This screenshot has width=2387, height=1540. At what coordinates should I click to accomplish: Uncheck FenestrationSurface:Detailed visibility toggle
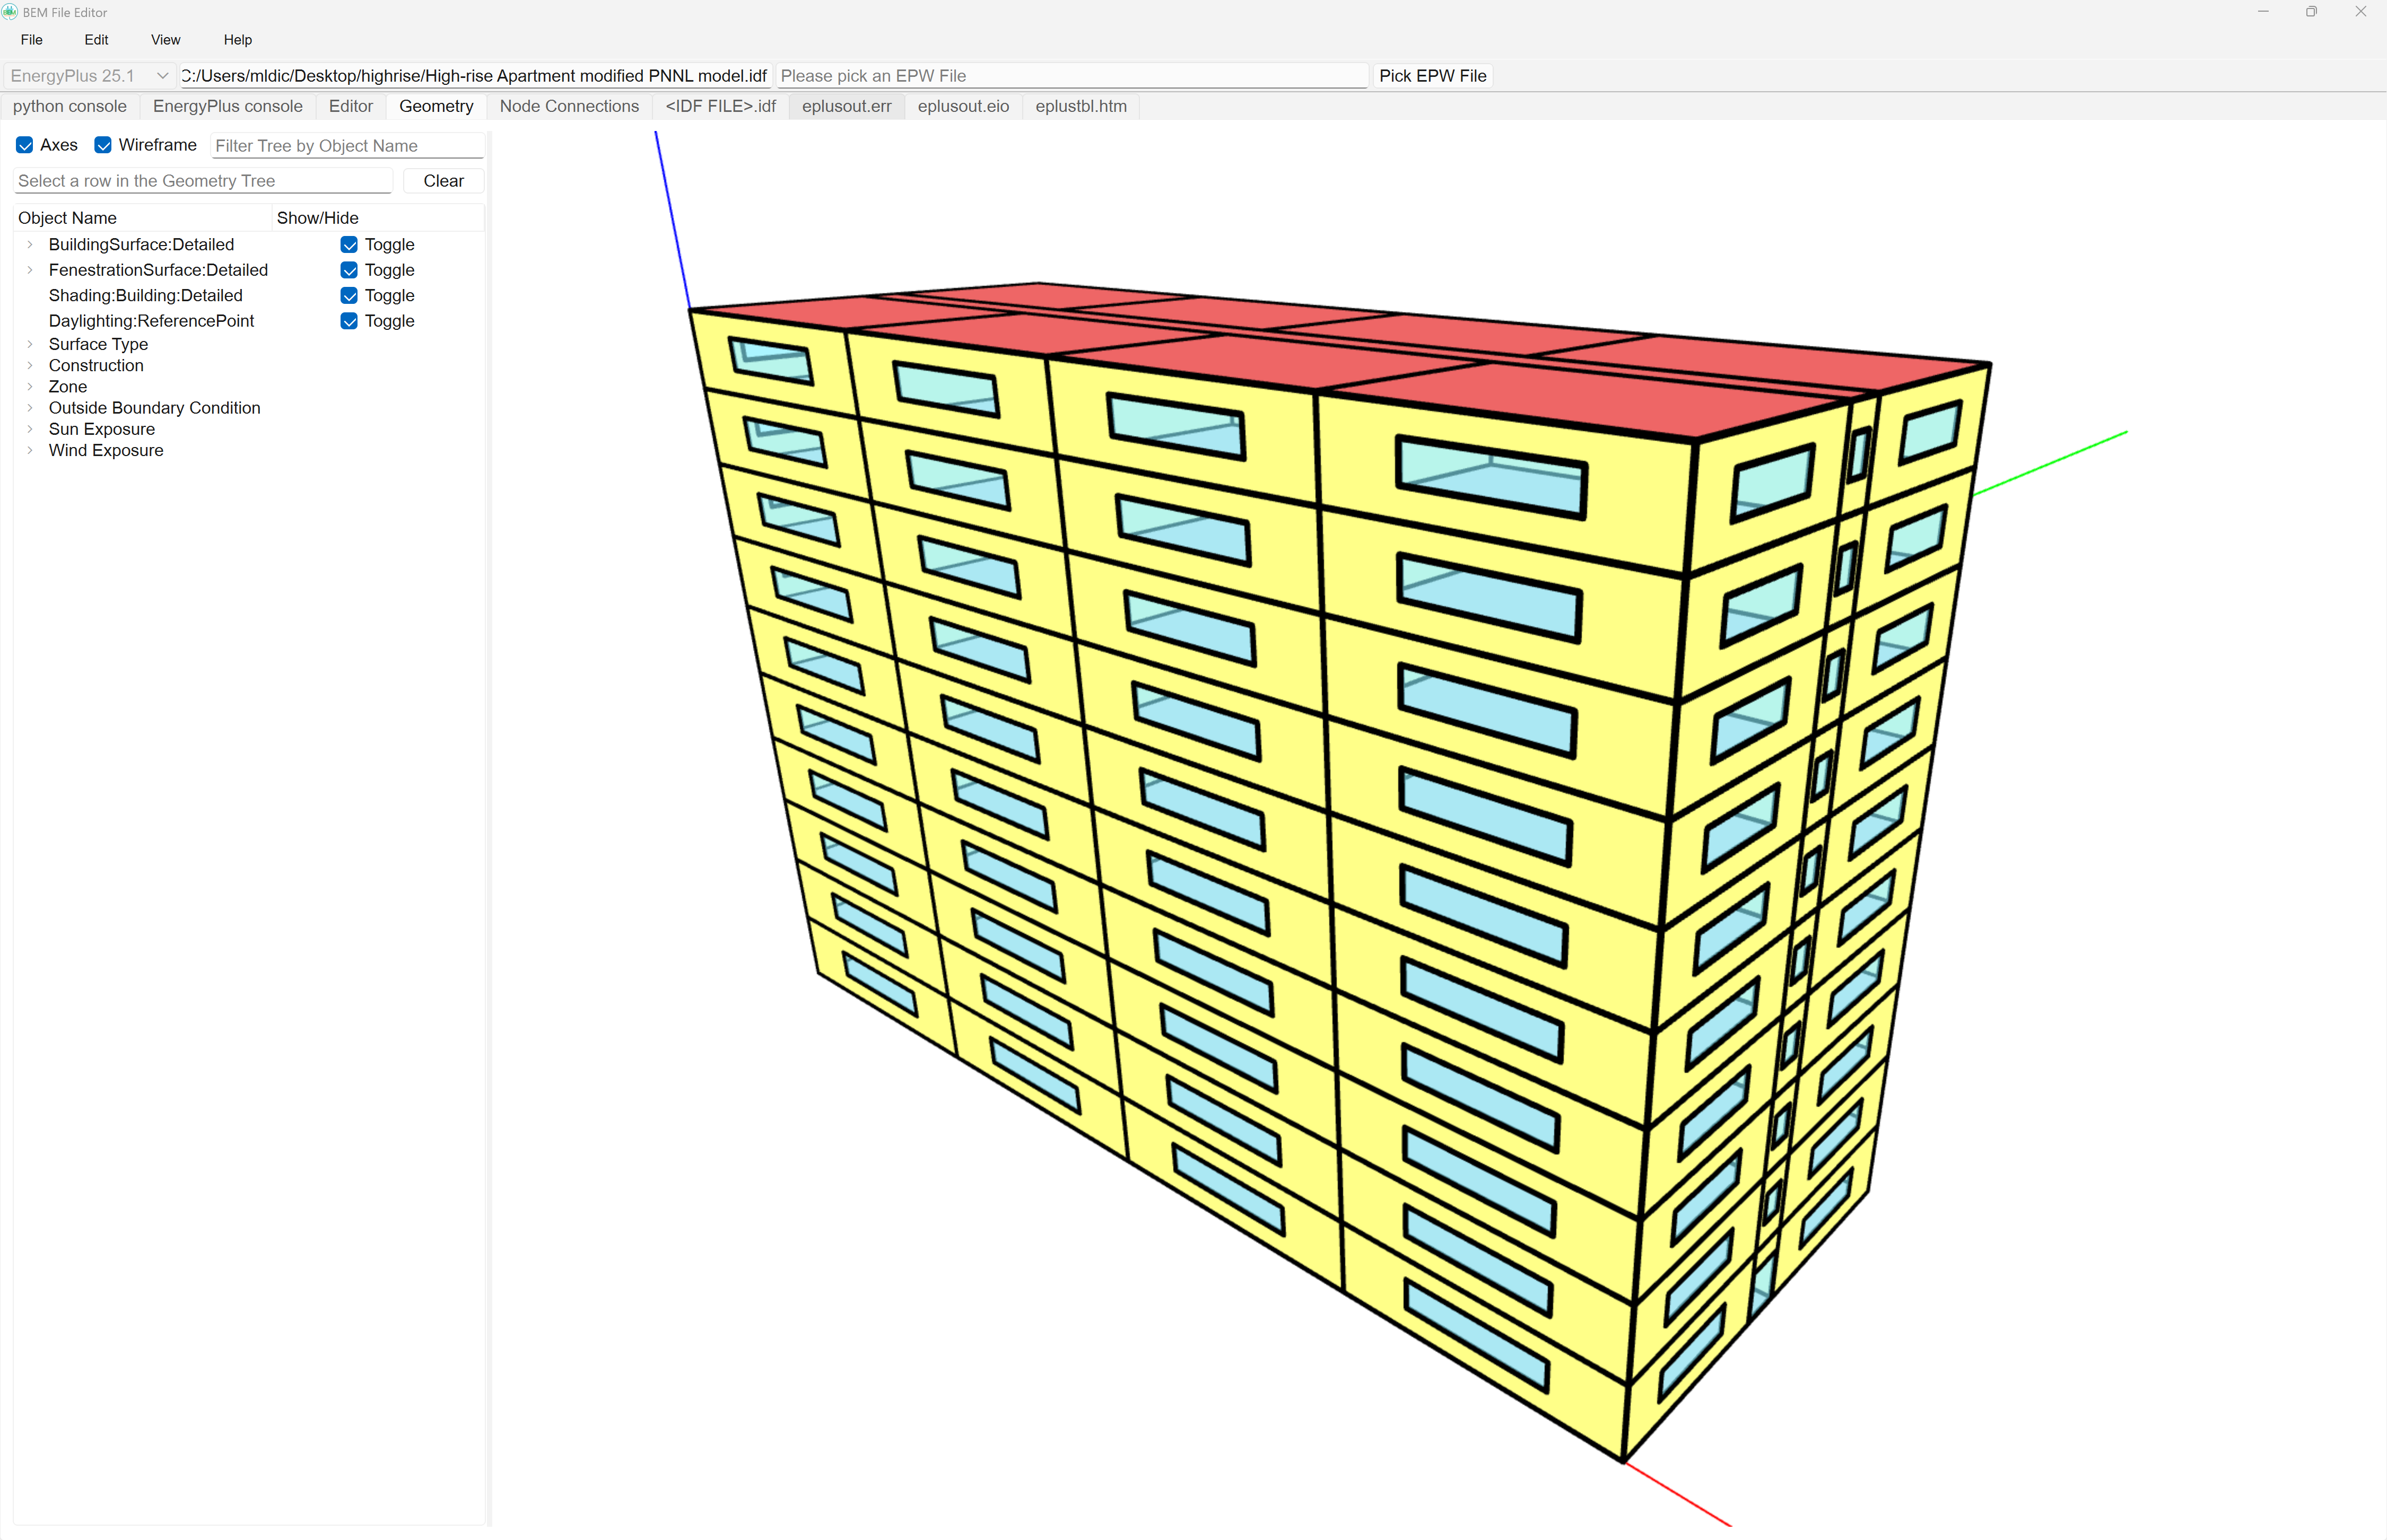click(x=349, y=270)
